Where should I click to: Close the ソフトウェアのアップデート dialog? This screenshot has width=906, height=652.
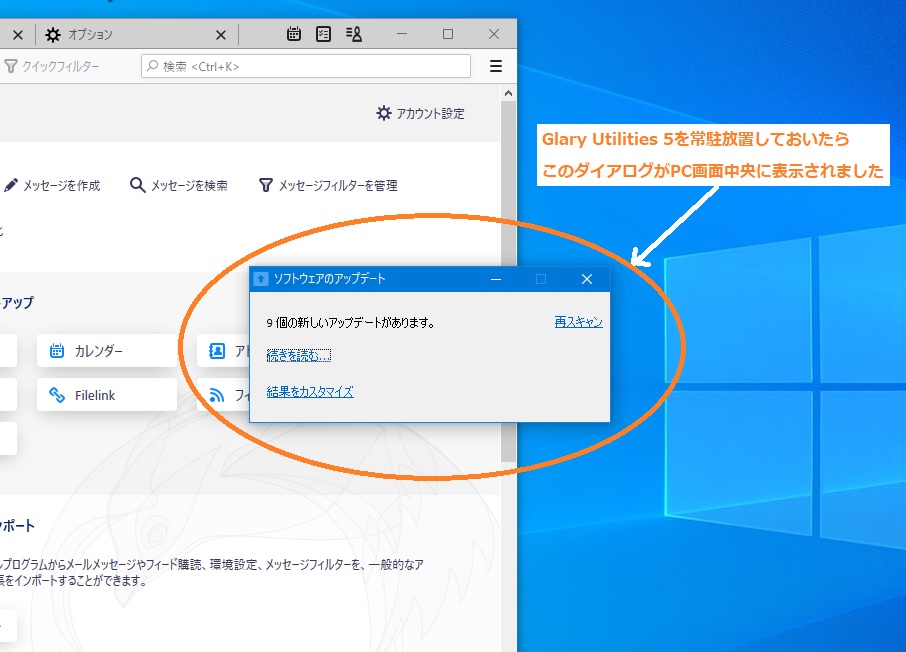coord(587,279)
